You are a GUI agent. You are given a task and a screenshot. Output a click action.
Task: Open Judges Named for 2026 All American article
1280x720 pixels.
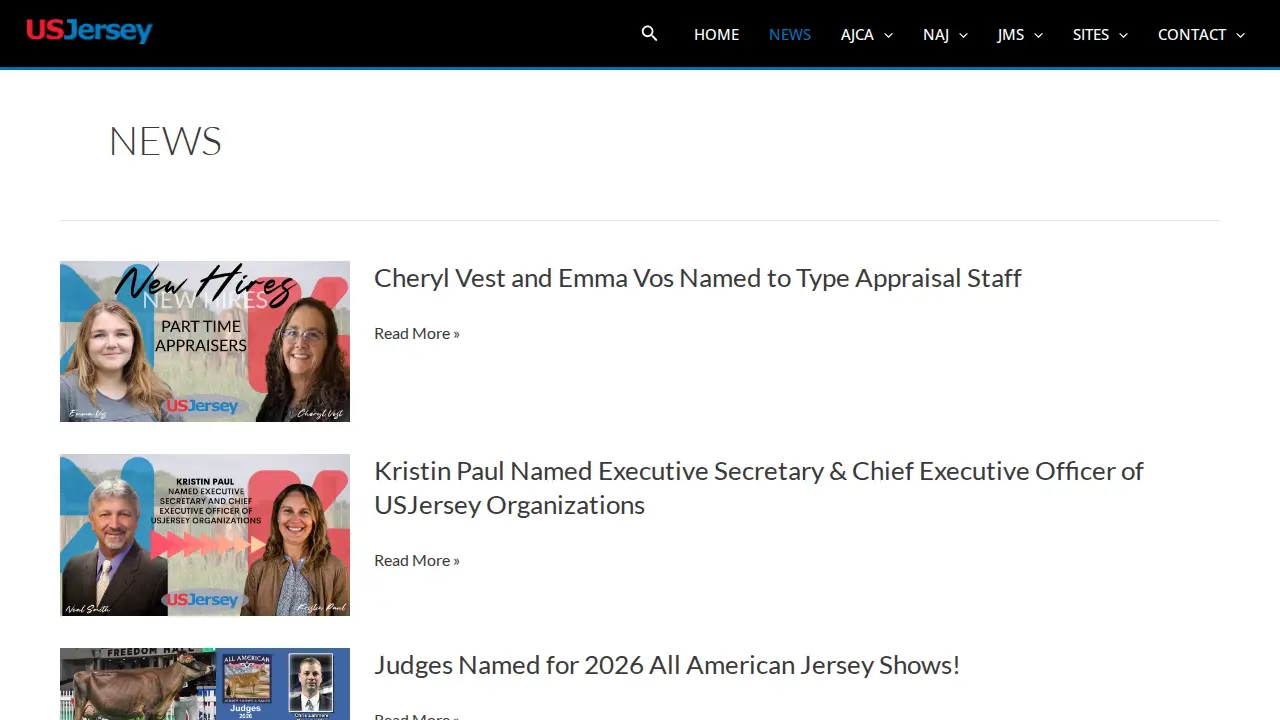(667, 665)
